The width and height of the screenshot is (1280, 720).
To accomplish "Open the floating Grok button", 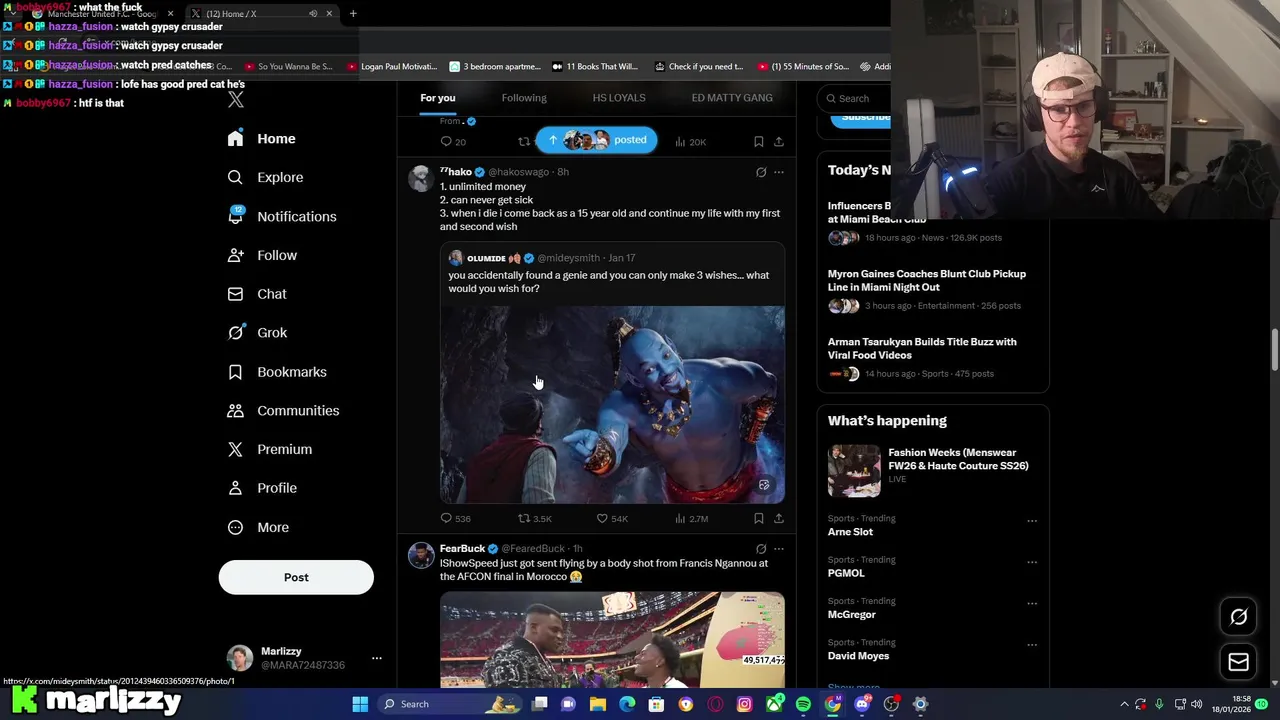I will (1238, 617).
